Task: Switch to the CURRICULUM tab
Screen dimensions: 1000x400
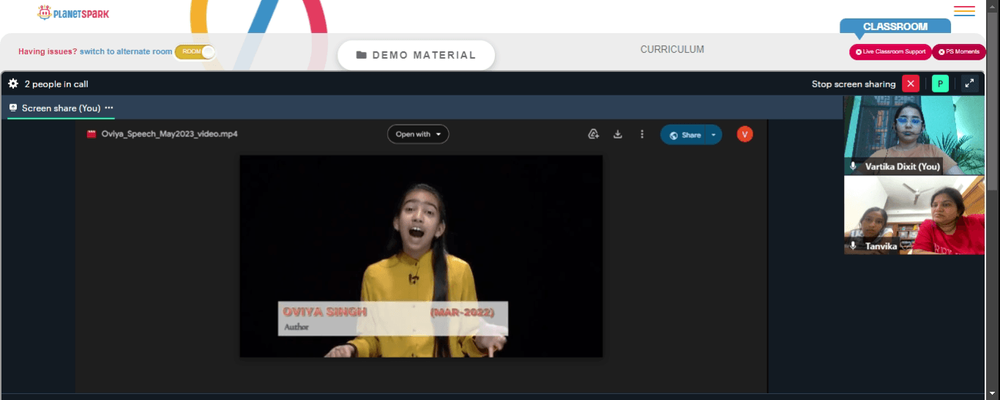Action: pyautogui.click(x=672, y=49)
